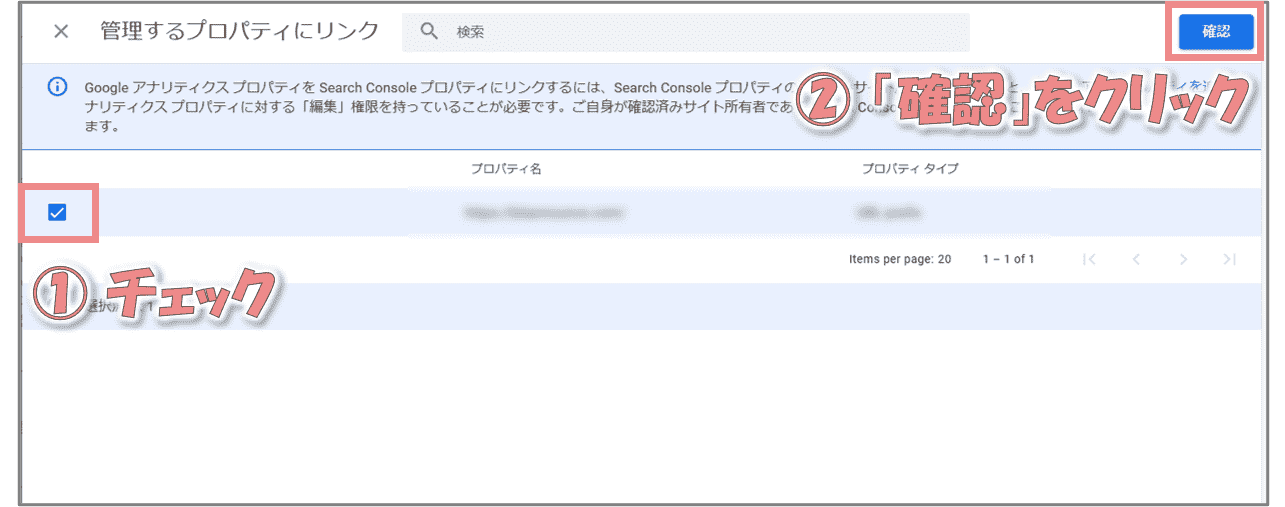
Task: Select the blurred property name cell
Action: [x=544, y=213]
